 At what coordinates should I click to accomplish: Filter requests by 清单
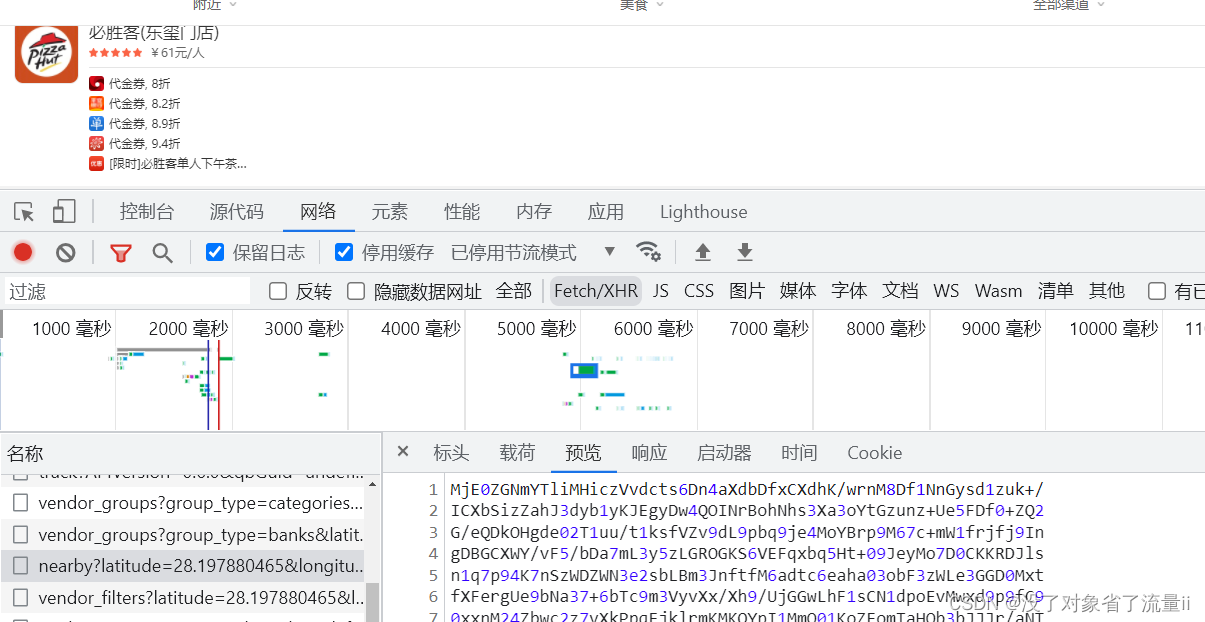[1055, 291]
